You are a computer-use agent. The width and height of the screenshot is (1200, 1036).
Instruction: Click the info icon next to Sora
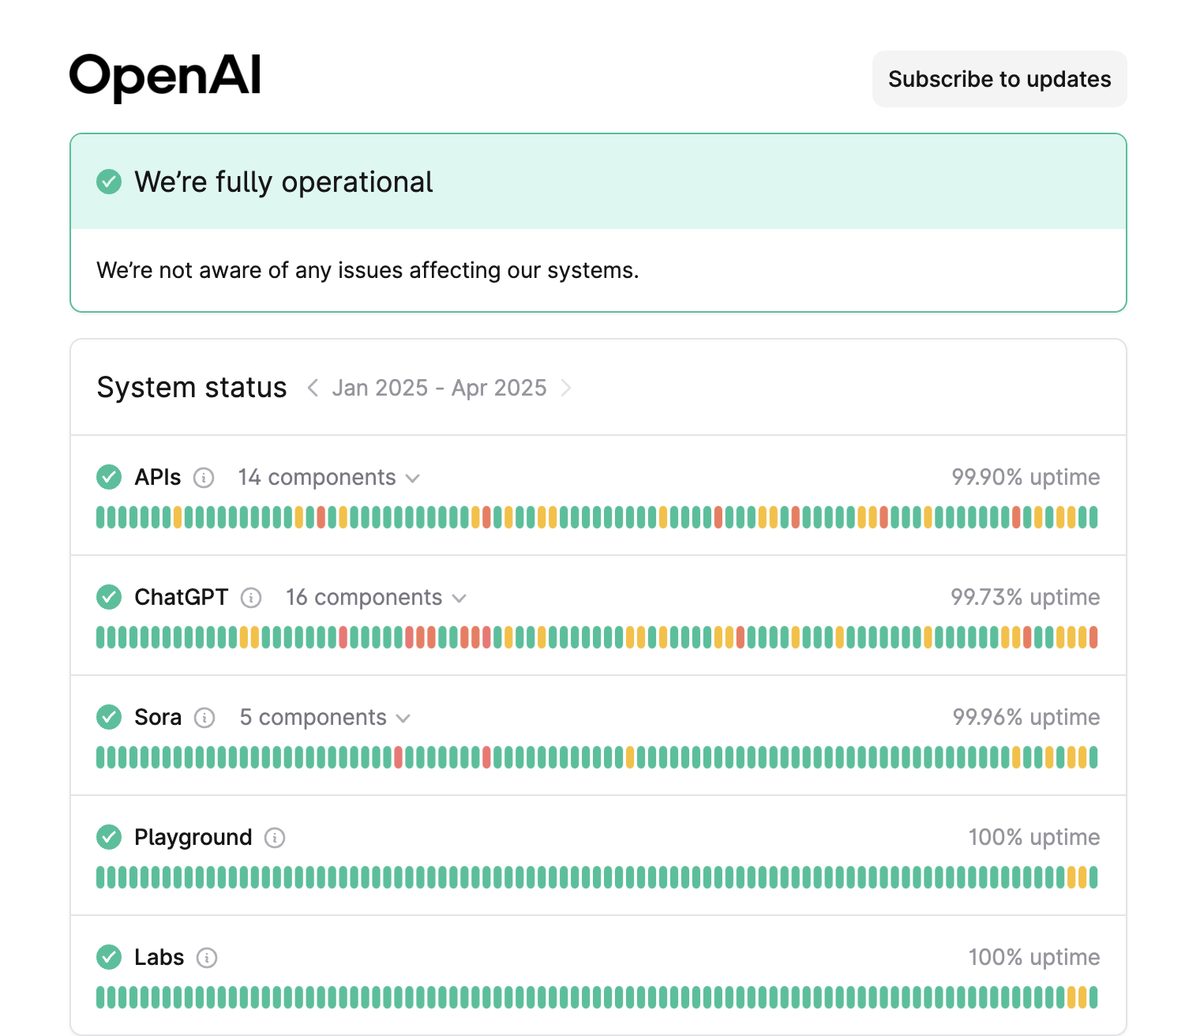tap(204, 718)
